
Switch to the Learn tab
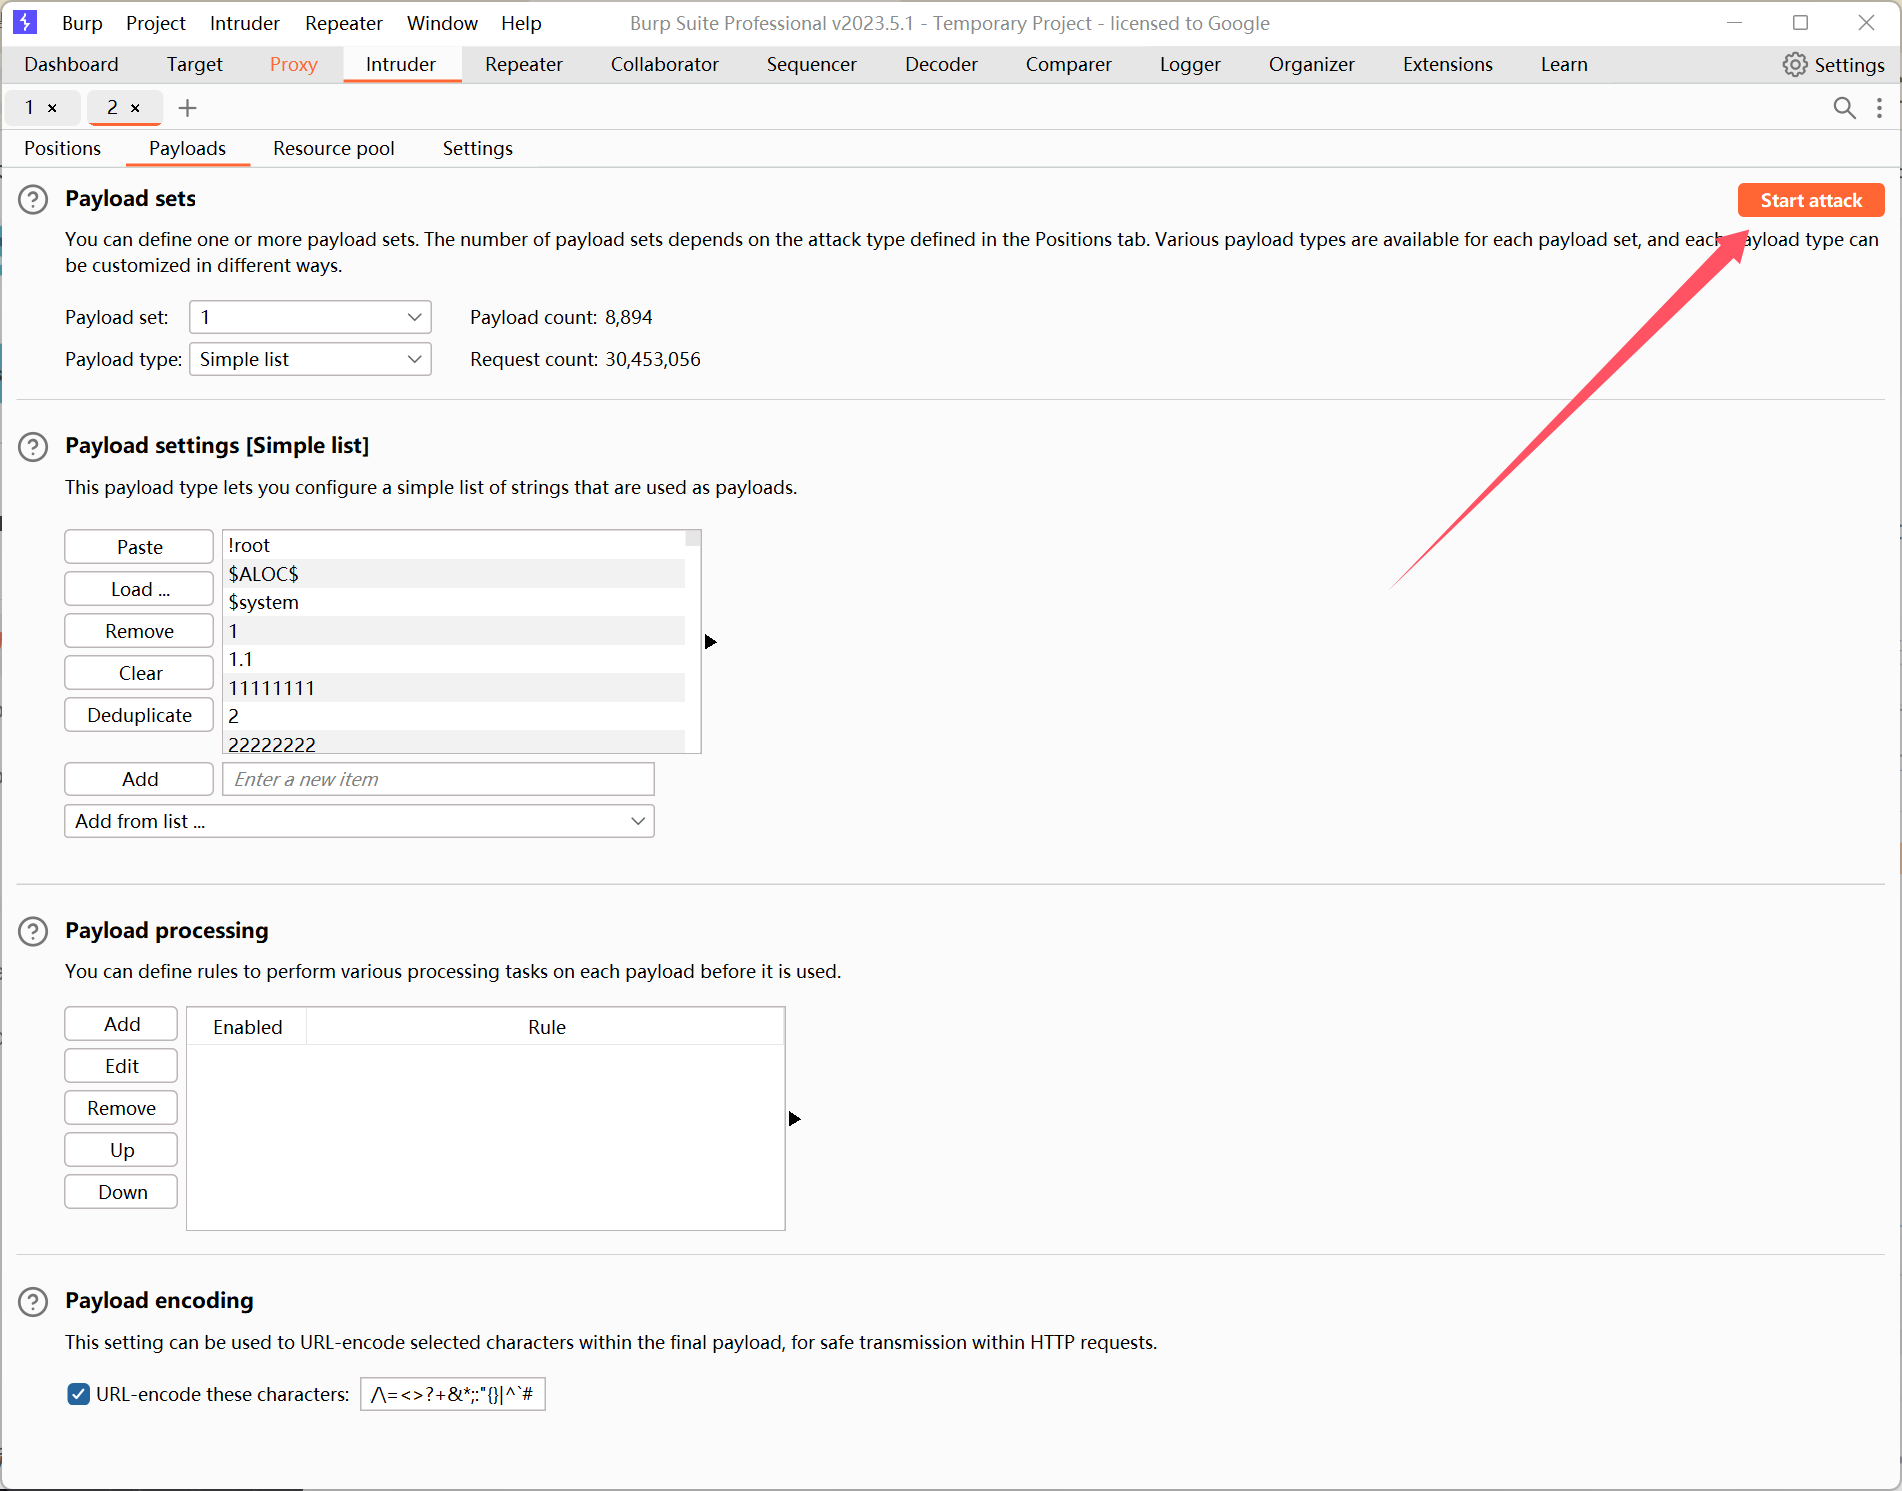(x=1564, y=64)
